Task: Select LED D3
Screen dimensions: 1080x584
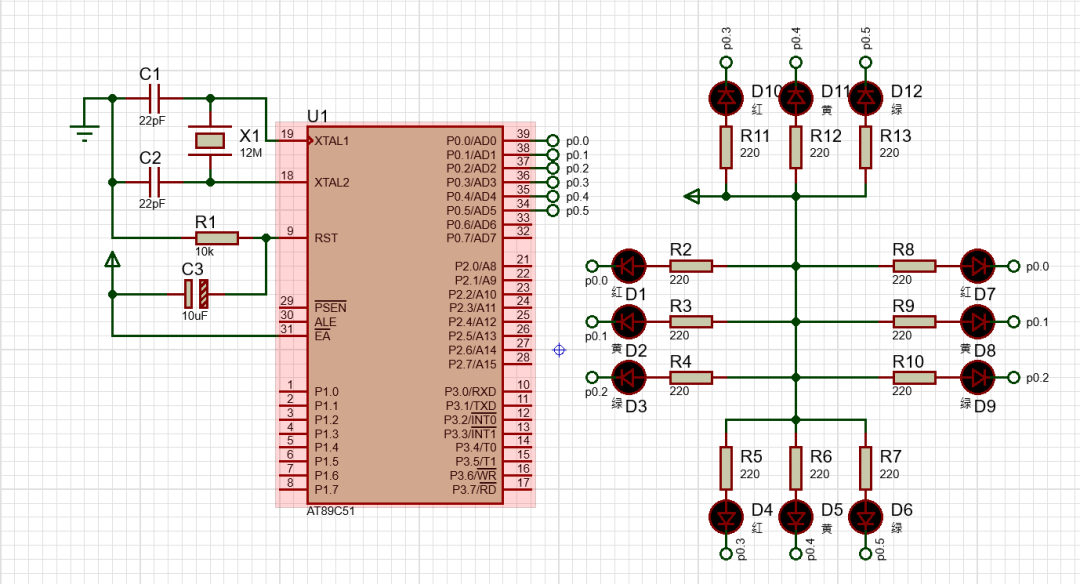Action: (629, 377)
